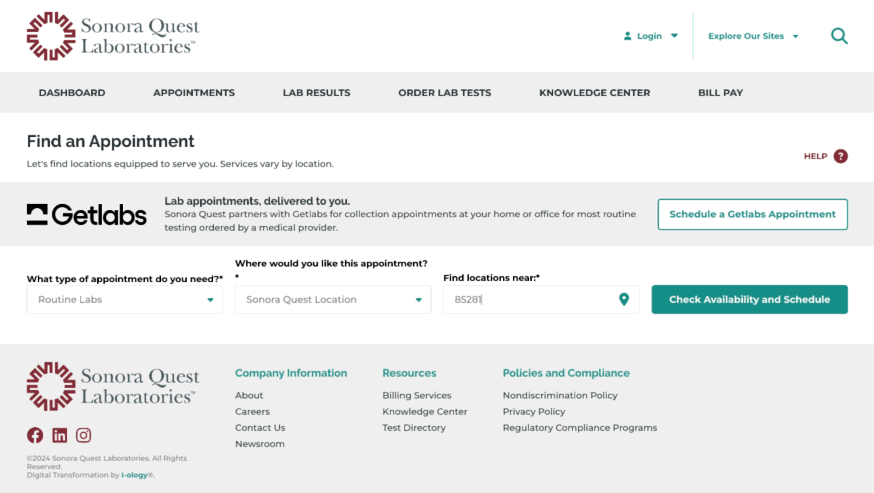This screenshot has width=874, height=493.
Task: Open the site search magnifier icon
Action: pyautogui.click(x=839, y=36)
